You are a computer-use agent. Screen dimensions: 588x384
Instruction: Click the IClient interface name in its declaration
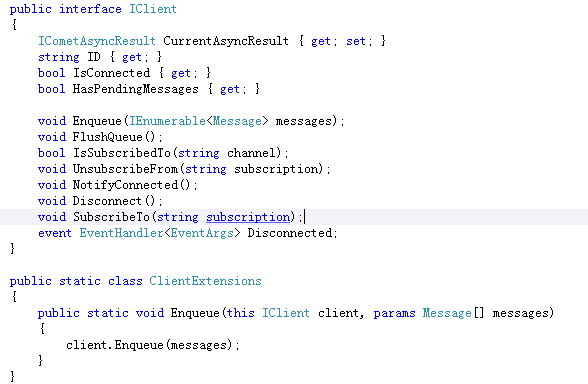(x=153, y=9)
